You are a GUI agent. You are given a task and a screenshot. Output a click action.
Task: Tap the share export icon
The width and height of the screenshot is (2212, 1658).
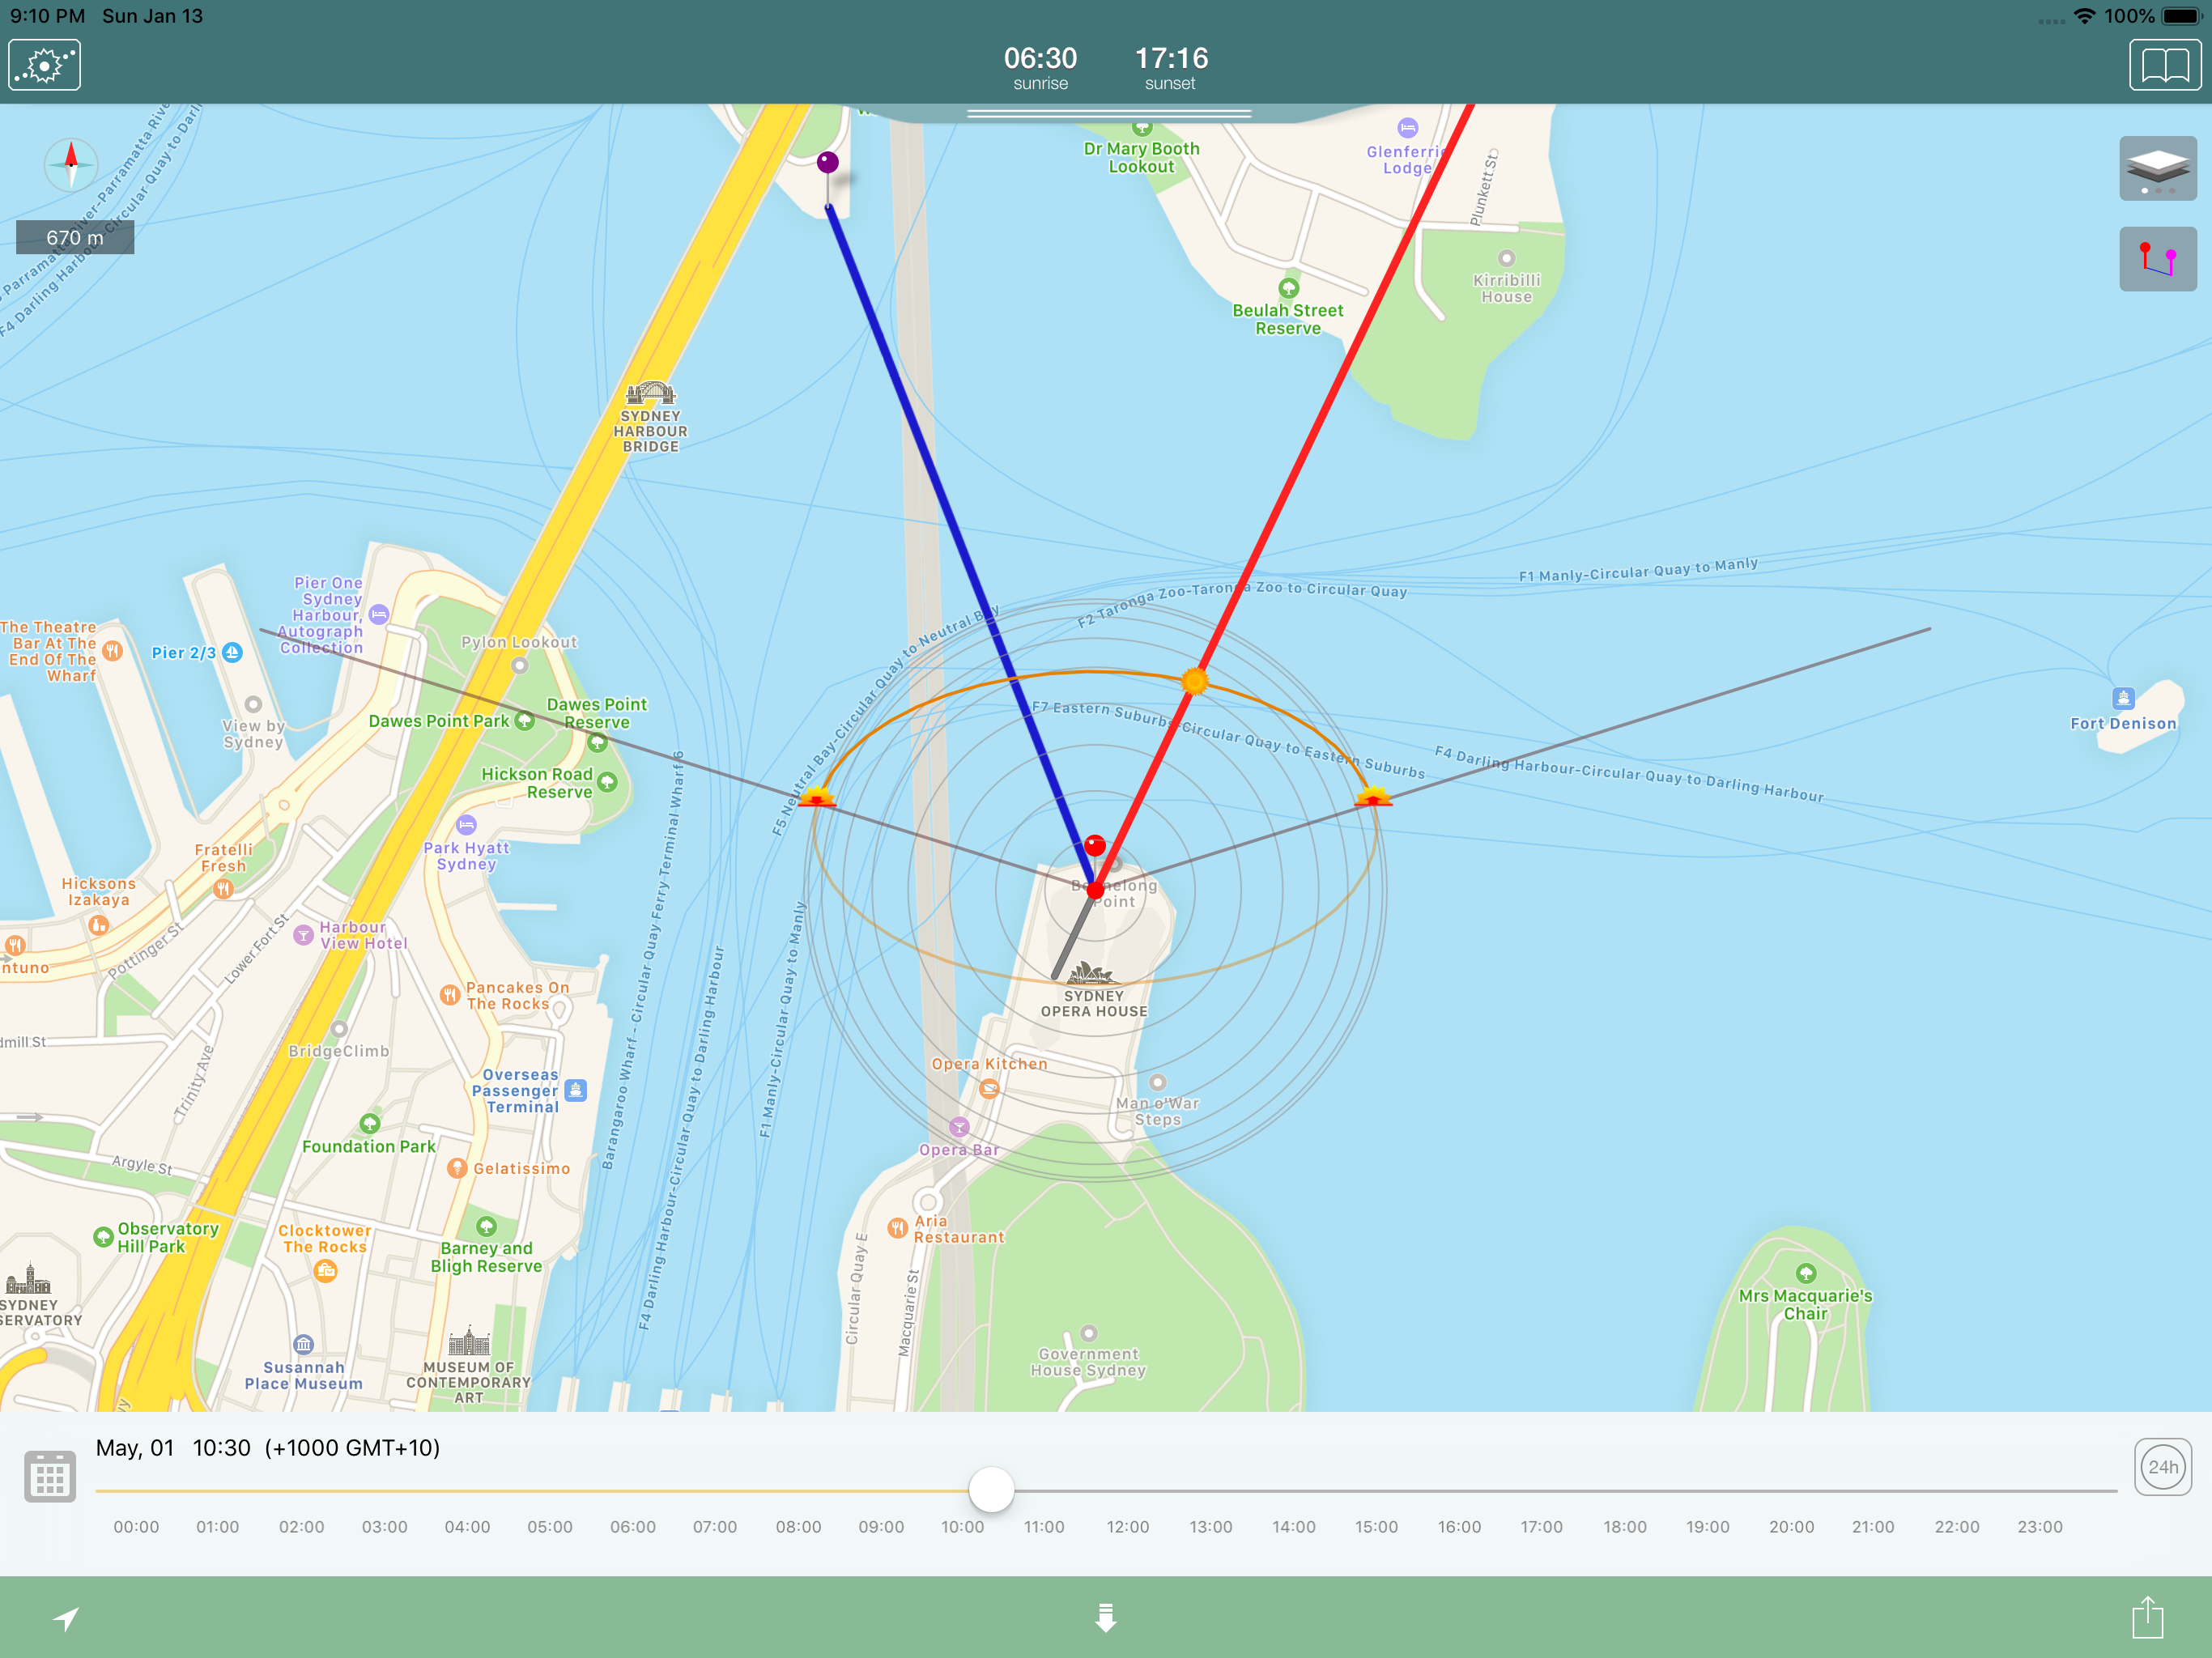[x=2147, y=1617]
